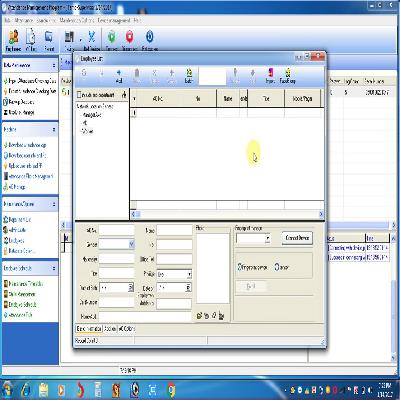Click the Name input field
This screenshot has height=400, width=400.
click(174, 230)
